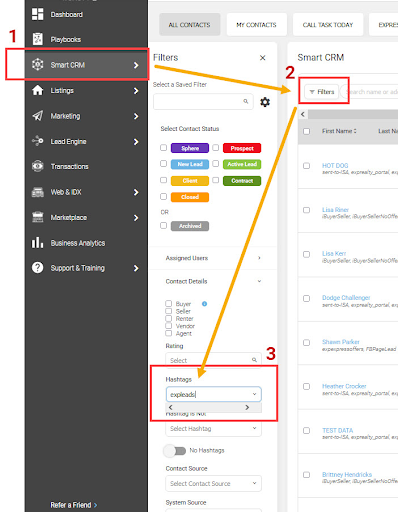This screenshot has width=398, height=512.
Task: Select the Smart CRM gear icon
Action: 37,64
